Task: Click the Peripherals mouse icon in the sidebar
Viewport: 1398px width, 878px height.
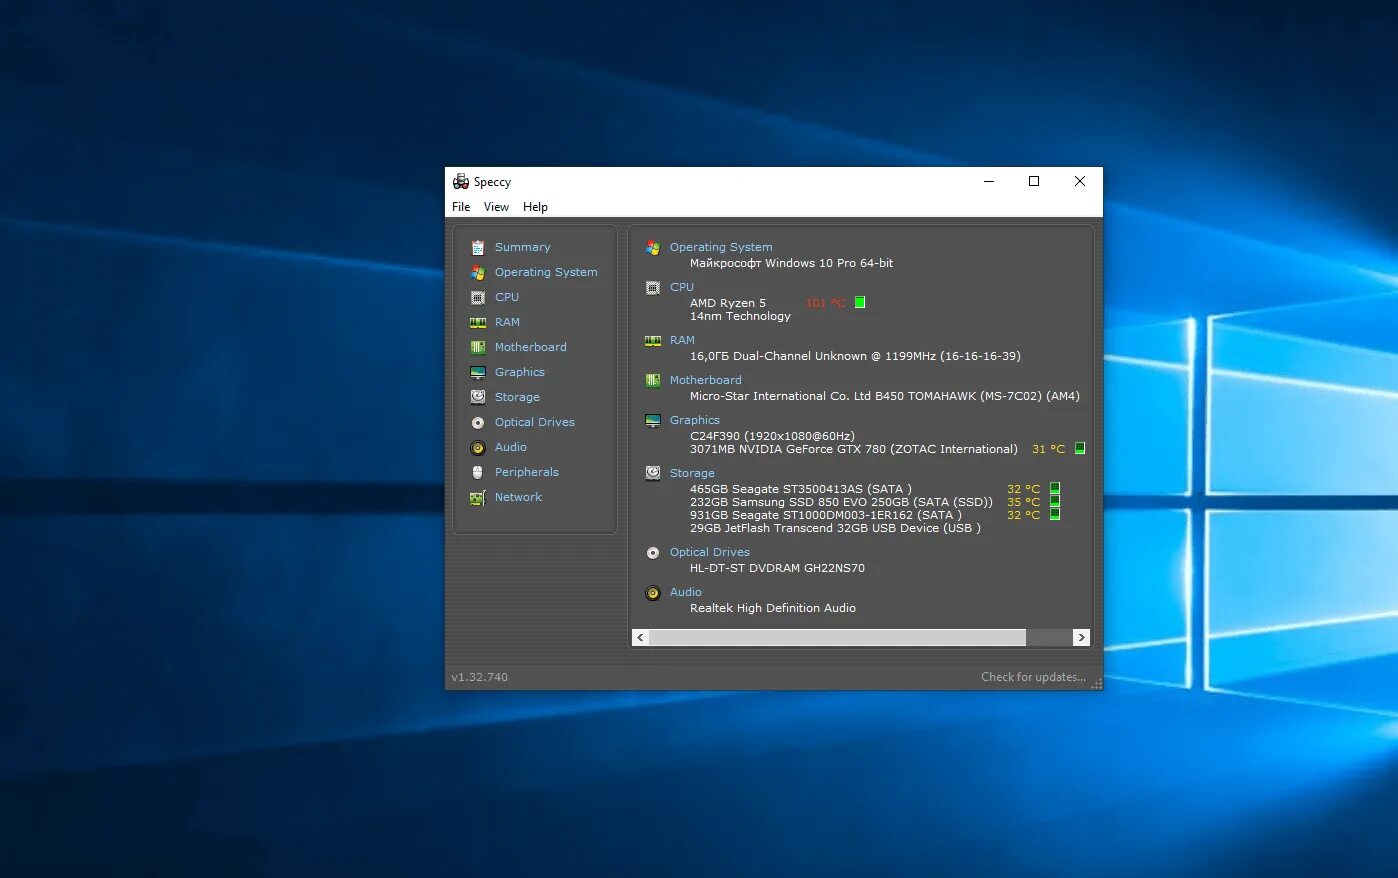Action: point(478,472)
